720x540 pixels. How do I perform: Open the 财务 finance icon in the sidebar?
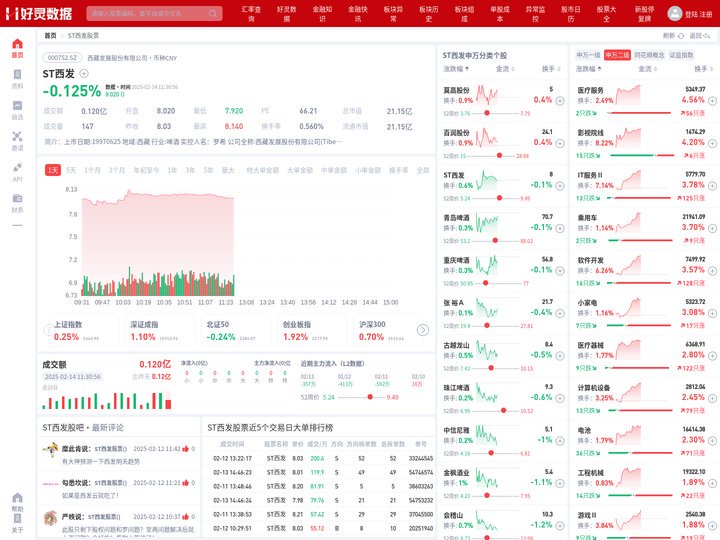coord(17,203)
